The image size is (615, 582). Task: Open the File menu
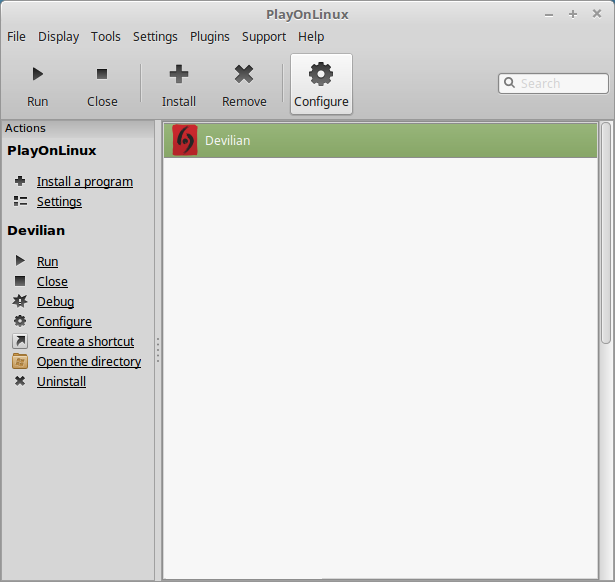tap(16, 36)
